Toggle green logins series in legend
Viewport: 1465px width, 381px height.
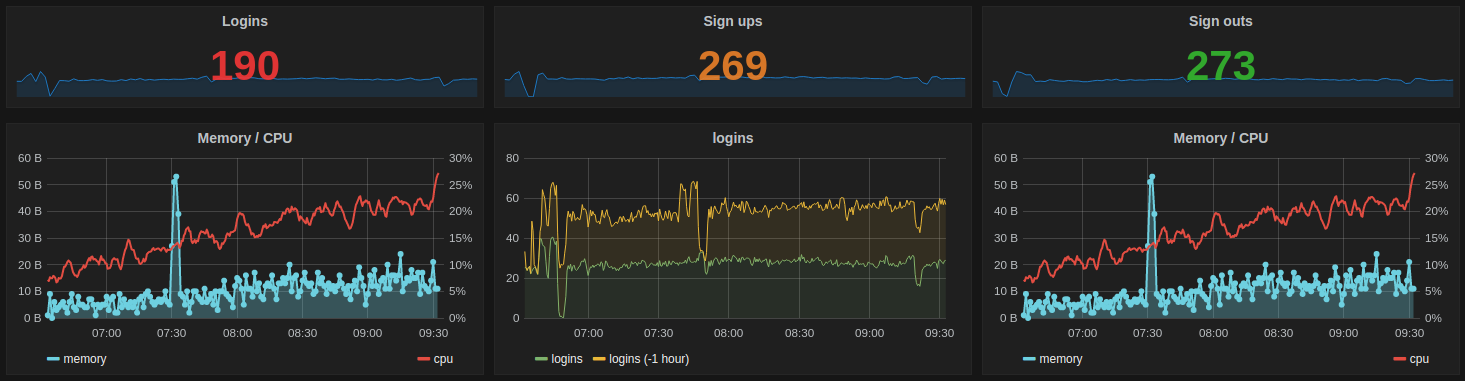click(560, 358)
